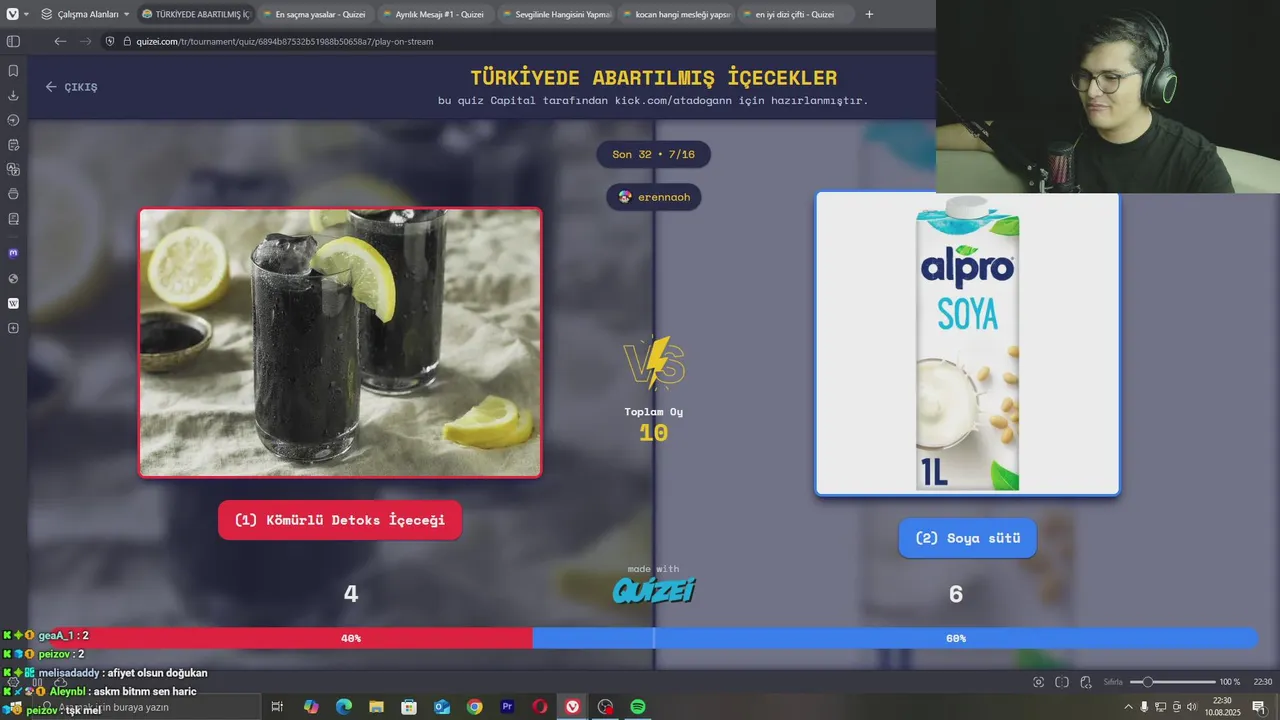This screenshot has height=720, width=1280.
Task: Open Windows notification center
Action: tap(1259, 707)
